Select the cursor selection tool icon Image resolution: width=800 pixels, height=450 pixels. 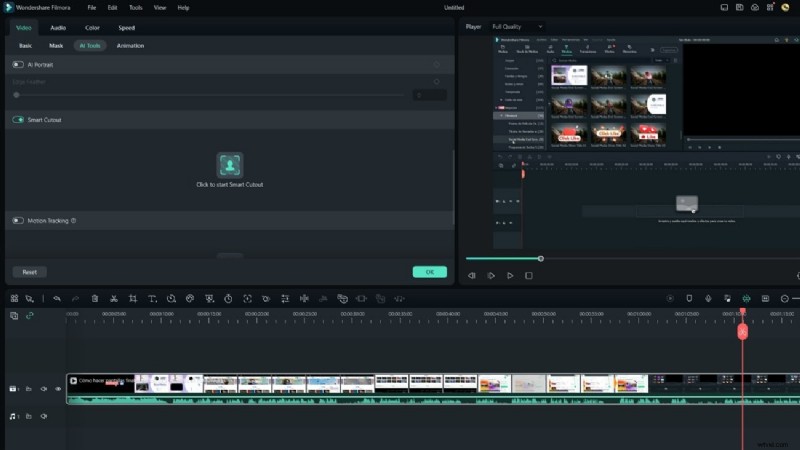tap(30, 298)
